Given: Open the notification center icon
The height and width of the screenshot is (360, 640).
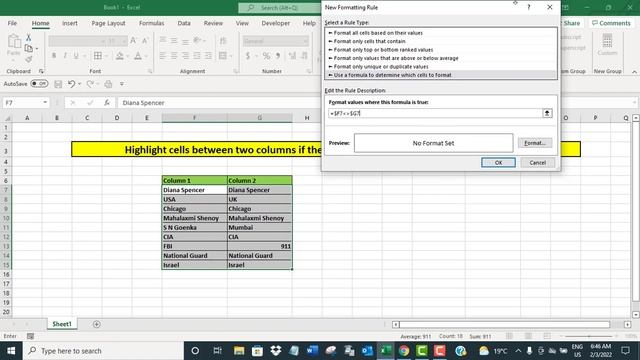Looking at the screenshot, I should tap(625, 351).
